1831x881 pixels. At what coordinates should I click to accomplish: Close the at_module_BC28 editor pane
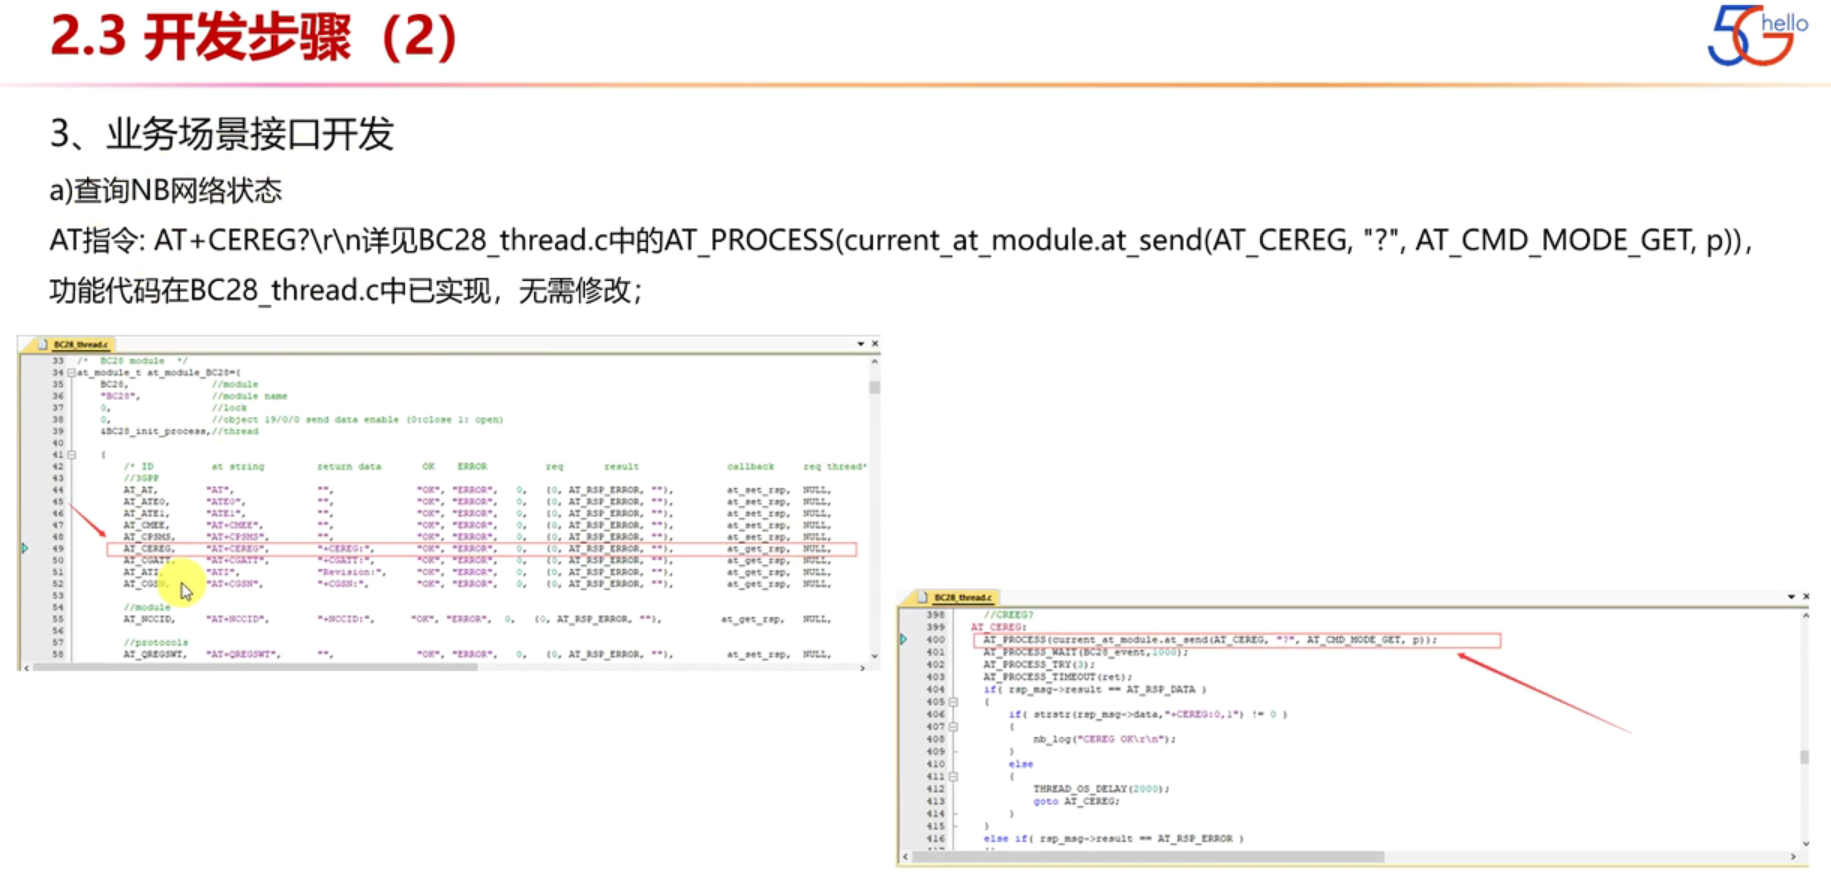pos(874,344)
